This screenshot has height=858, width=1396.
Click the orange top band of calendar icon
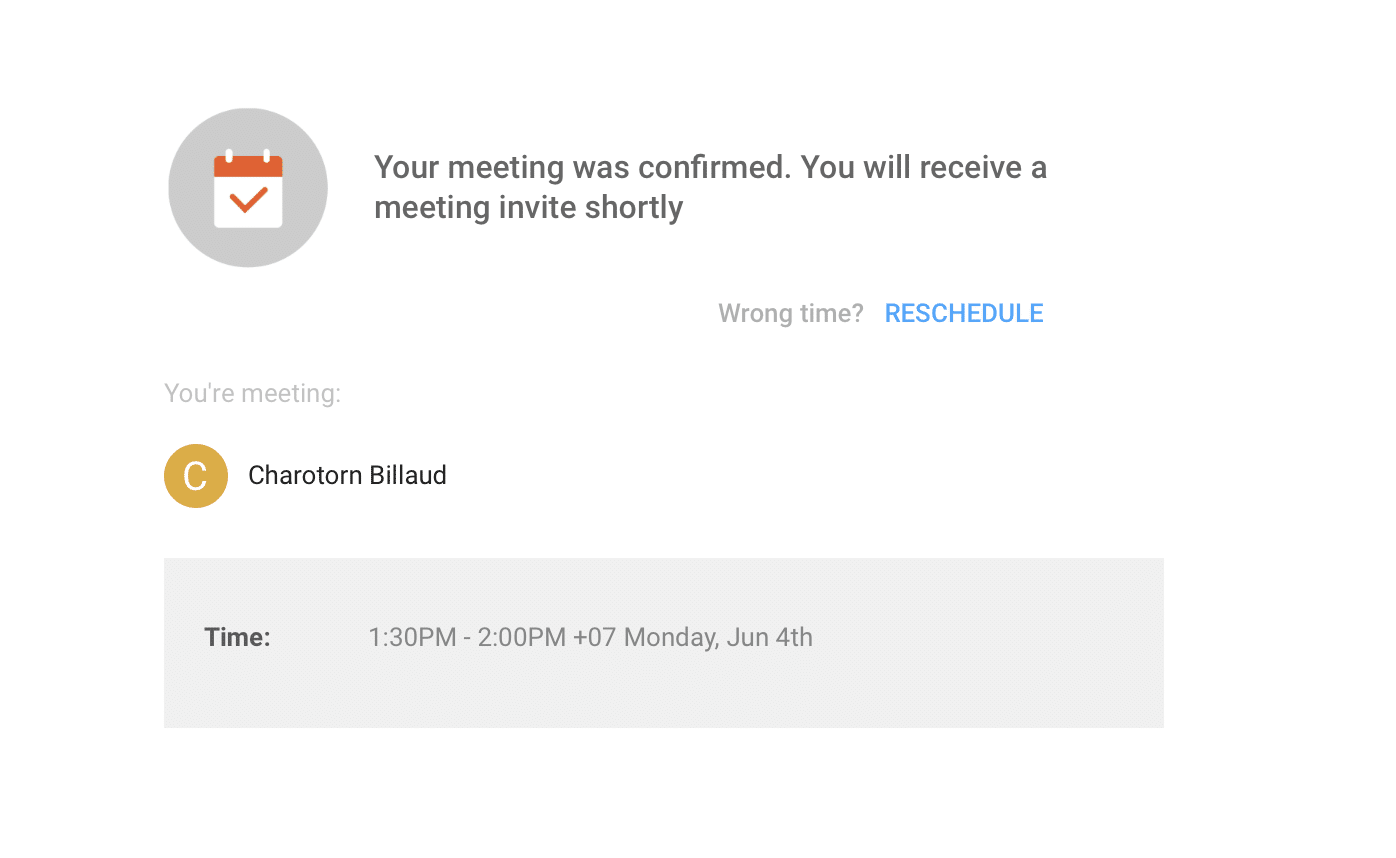[x=248, y=168]
